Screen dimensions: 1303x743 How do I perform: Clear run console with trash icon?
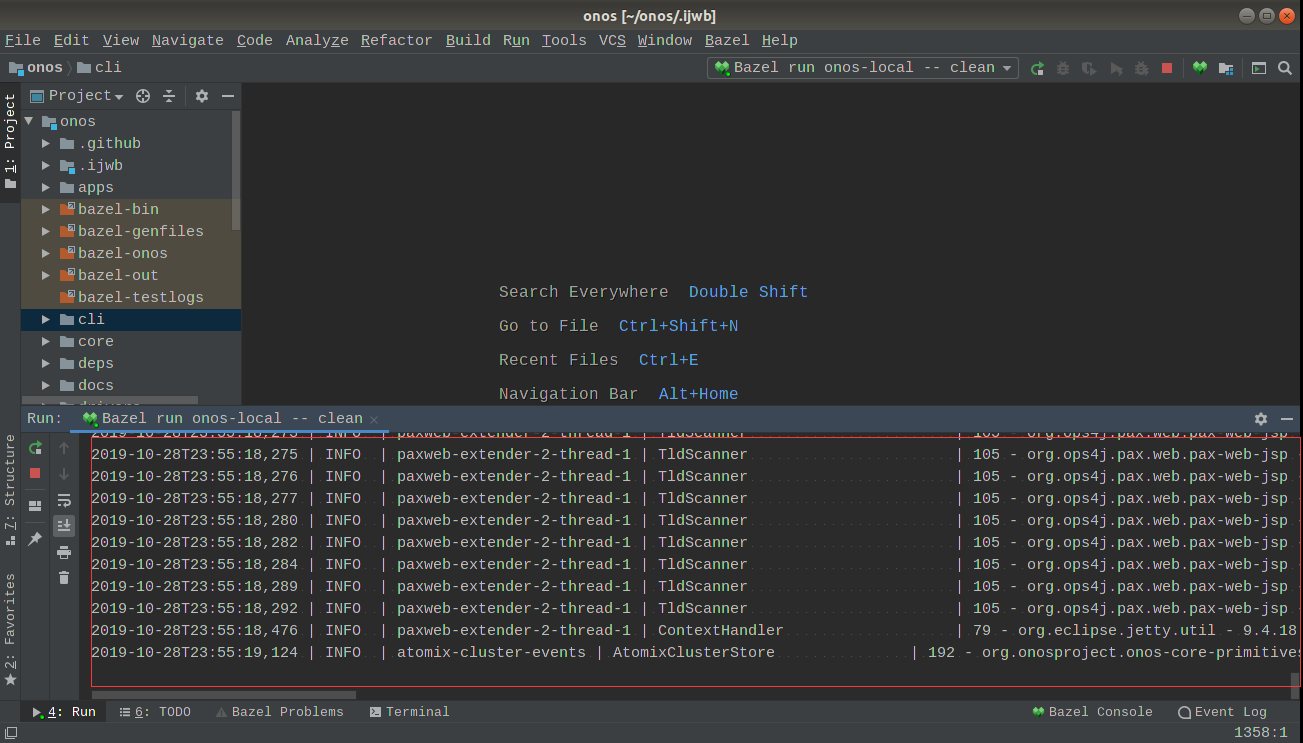point(64,578)
